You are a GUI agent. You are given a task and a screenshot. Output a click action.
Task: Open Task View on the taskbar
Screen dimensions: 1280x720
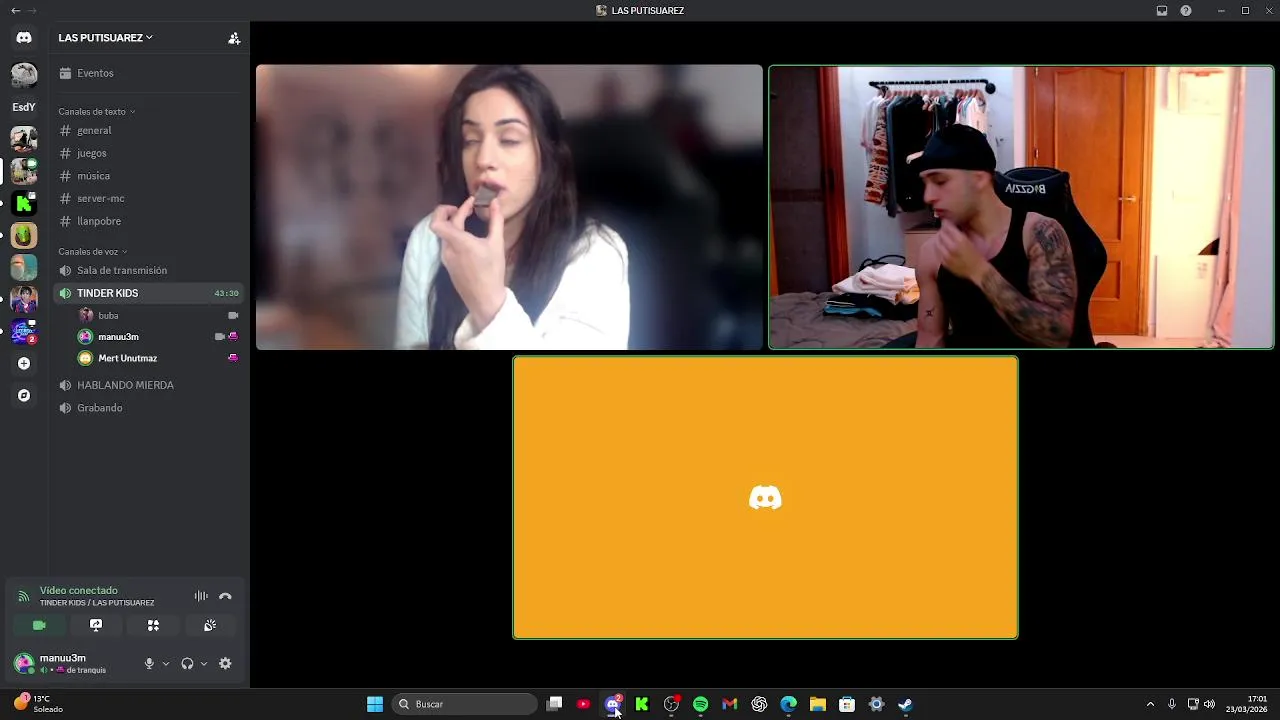coord(555,704)
